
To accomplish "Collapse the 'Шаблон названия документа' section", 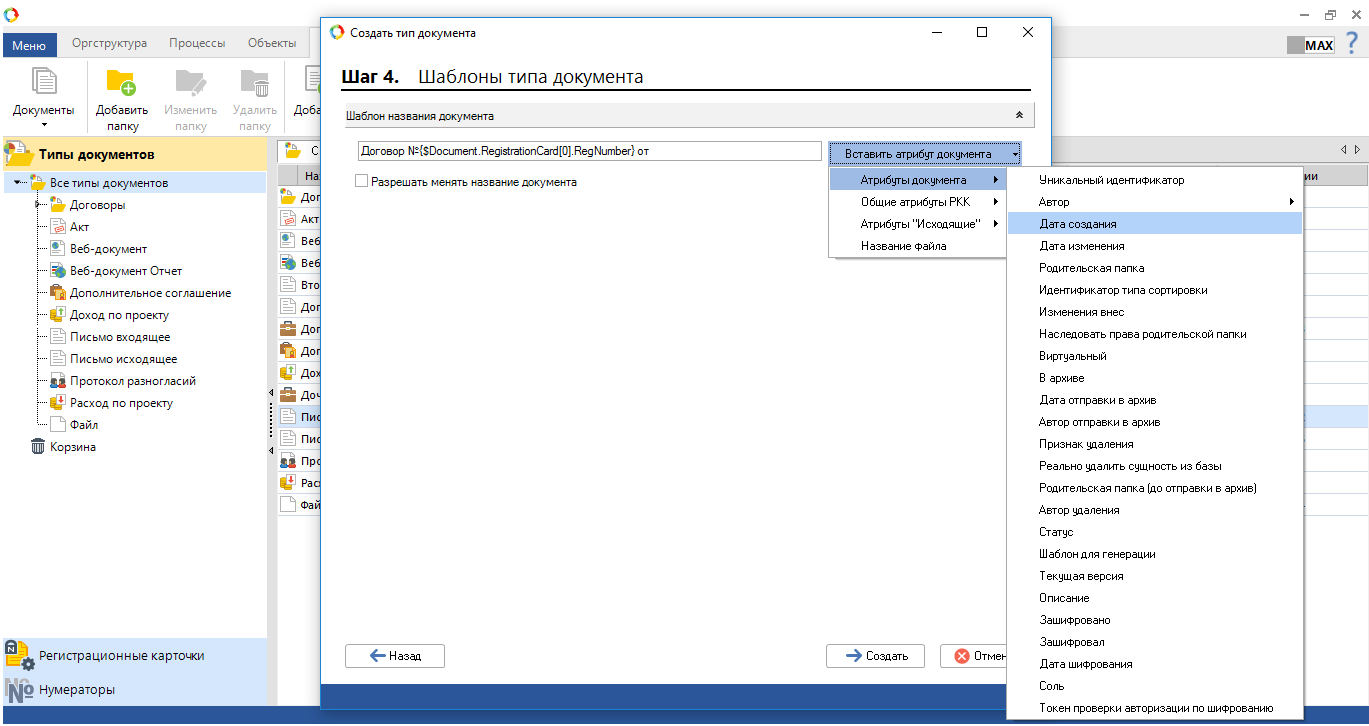I will pos(1019,115).
